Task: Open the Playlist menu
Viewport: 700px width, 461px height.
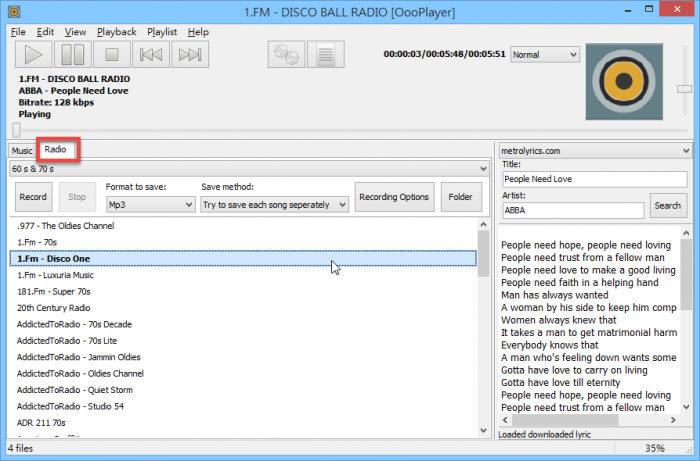Action: [162, 32]
